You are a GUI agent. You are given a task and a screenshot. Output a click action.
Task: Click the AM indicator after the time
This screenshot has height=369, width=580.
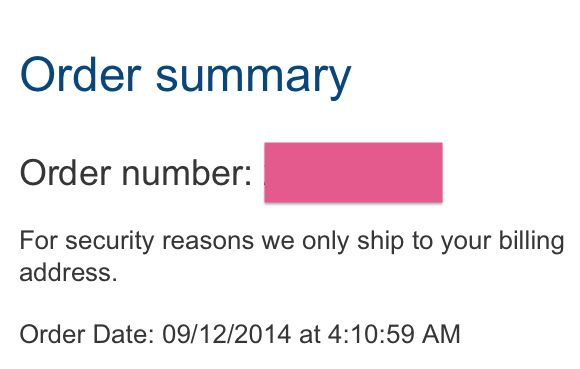click(x=441, y=335)
